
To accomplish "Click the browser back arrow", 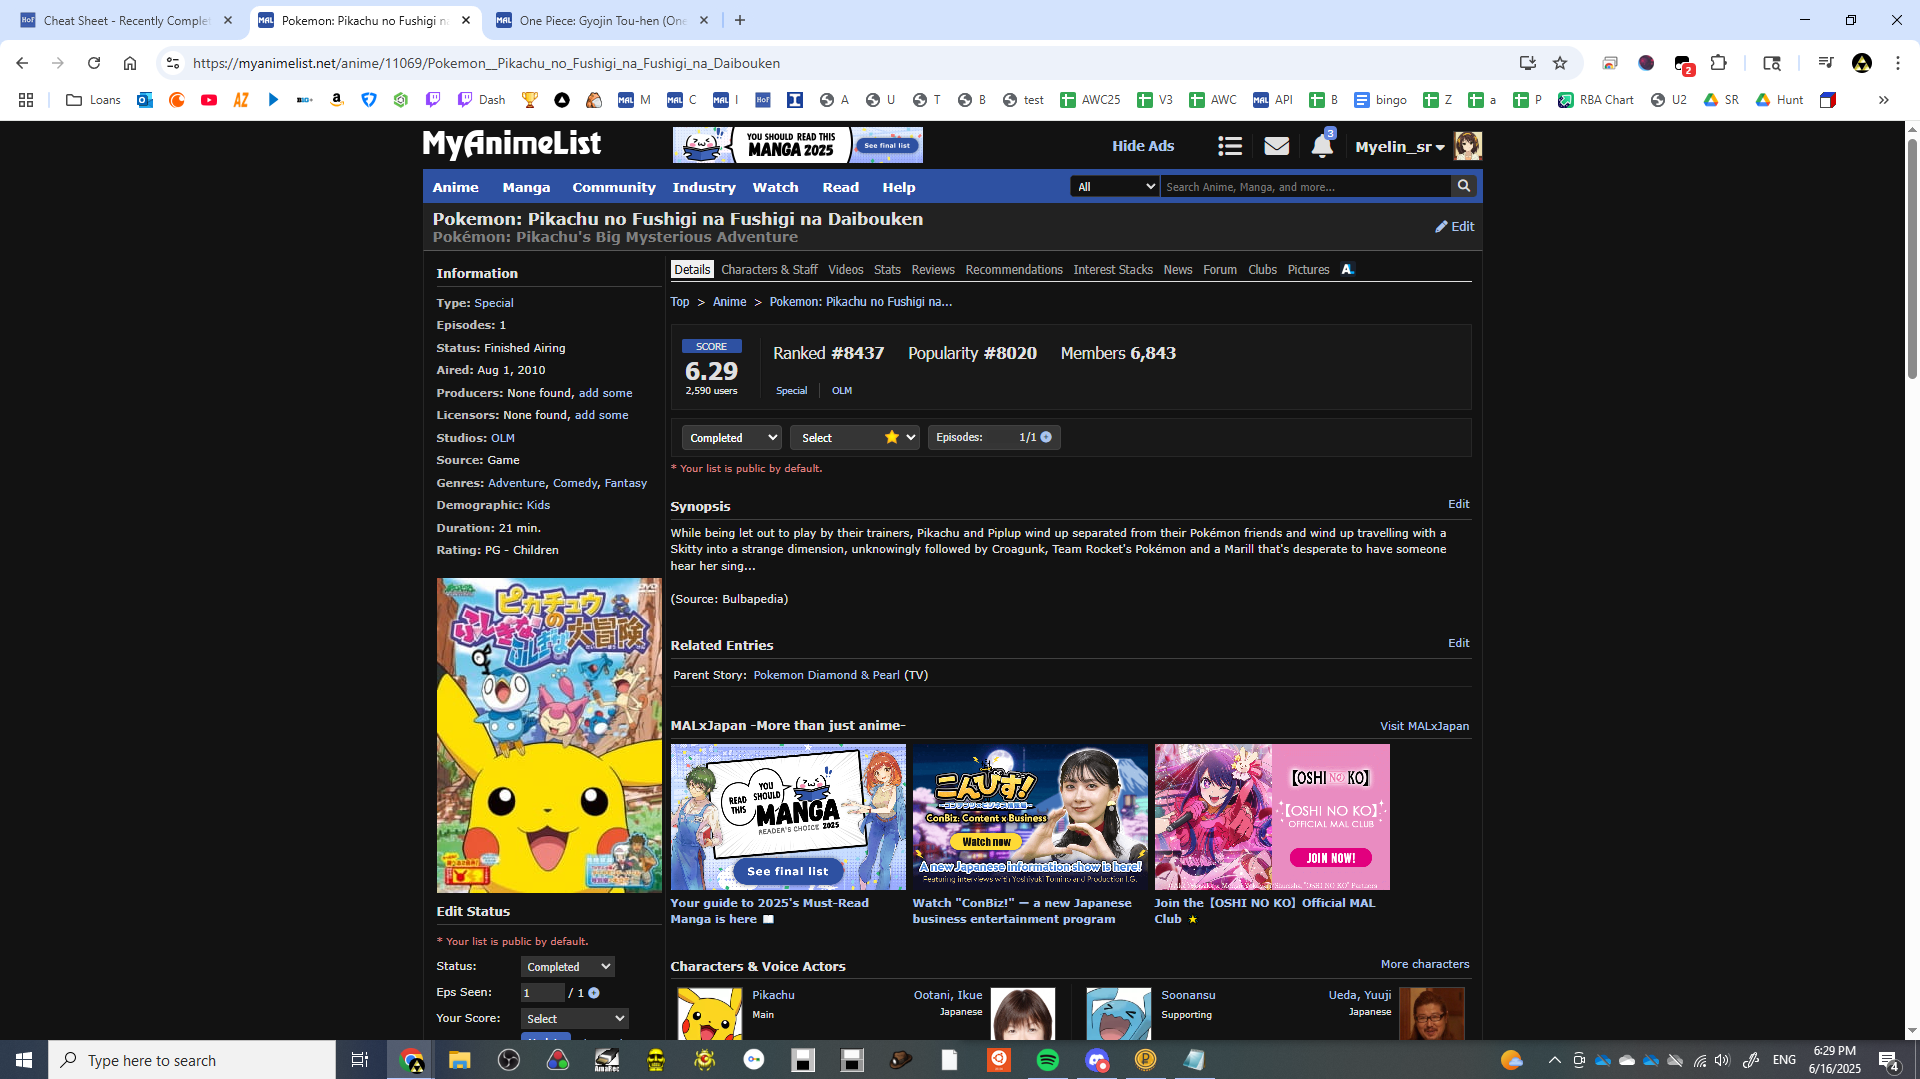I will tap(22, 63).
